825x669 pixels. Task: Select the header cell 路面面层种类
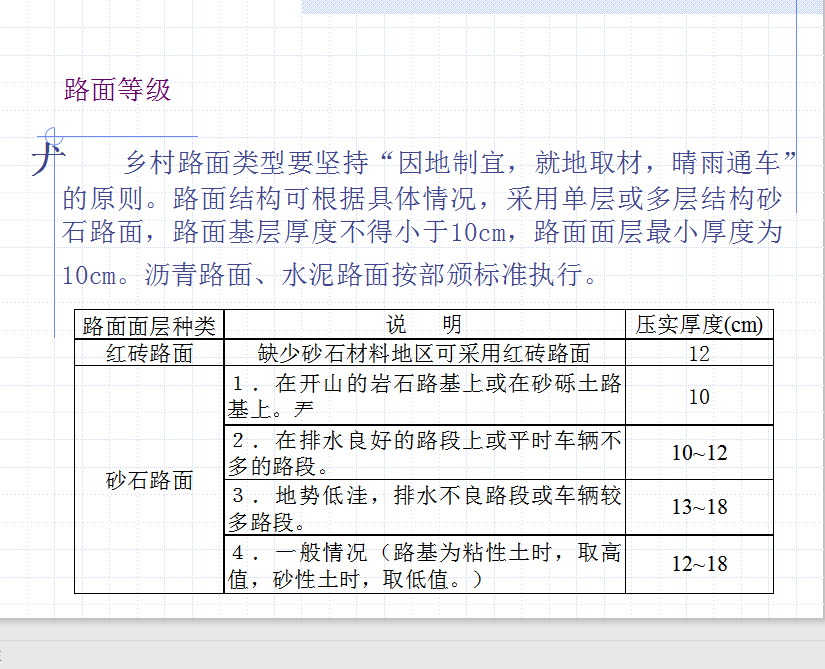pyautogui.click(x=149, y=325)
